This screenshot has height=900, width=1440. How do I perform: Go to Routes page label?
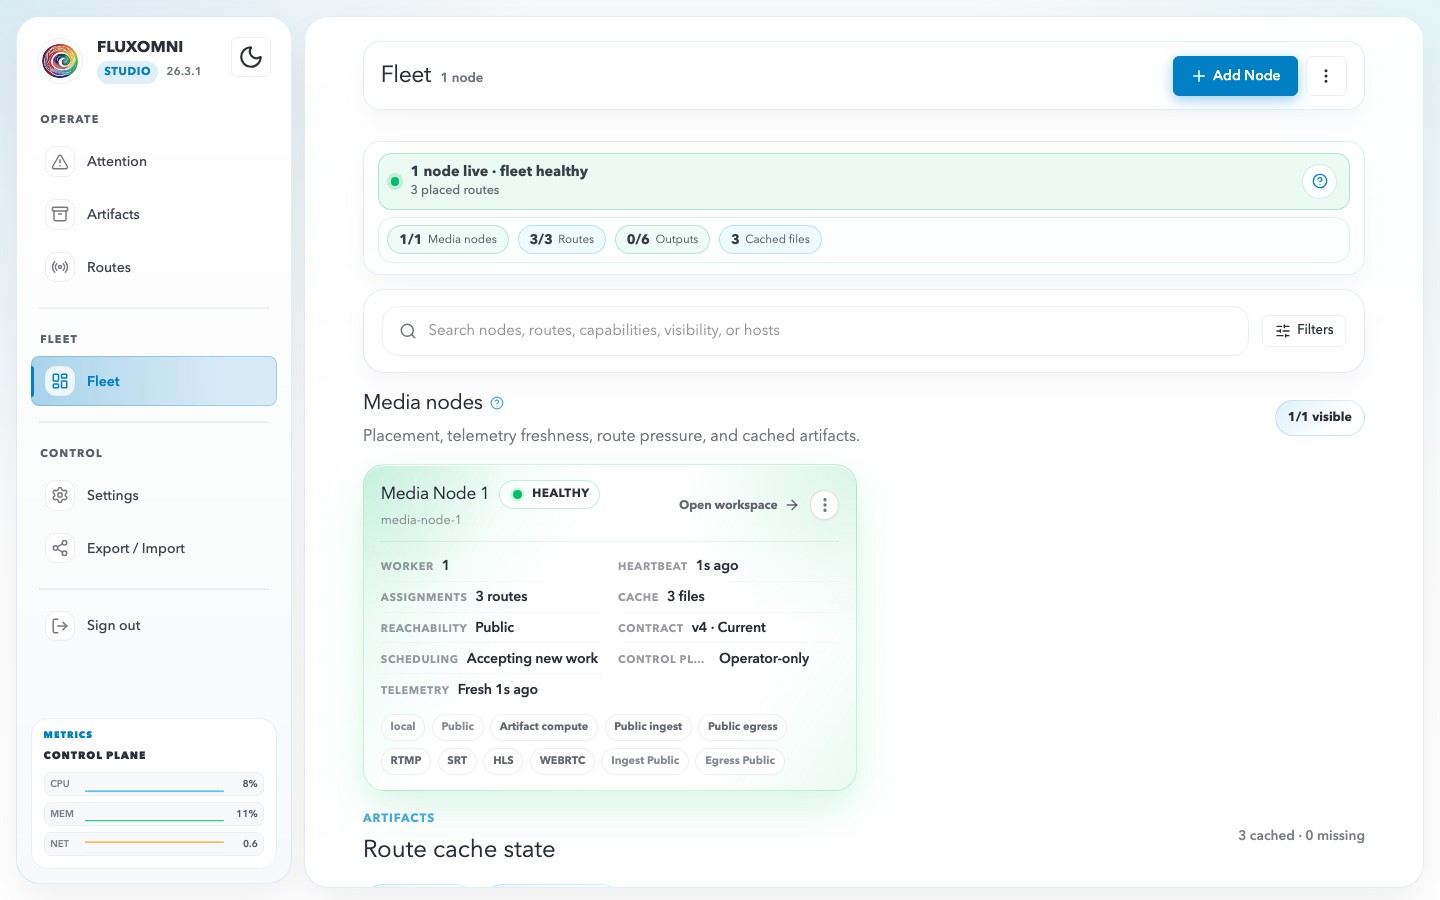point(109,267)
